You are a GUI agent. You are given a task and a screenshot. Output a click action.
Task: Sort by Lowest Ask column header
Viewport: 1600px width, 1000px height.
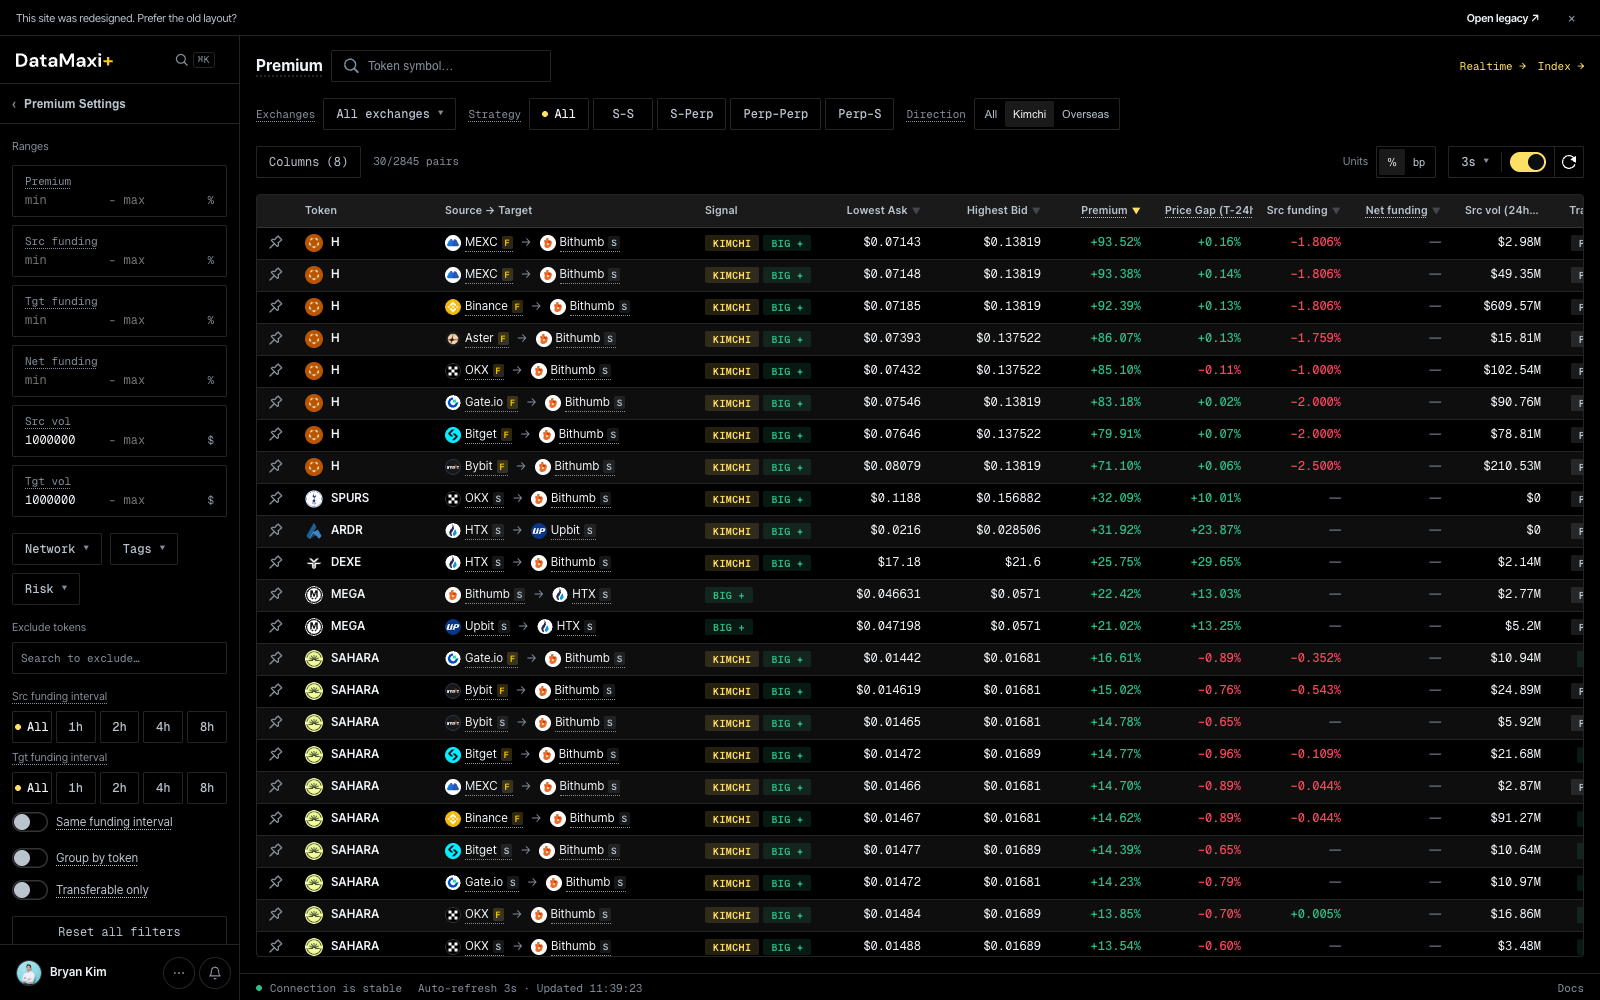click(883, 210)
